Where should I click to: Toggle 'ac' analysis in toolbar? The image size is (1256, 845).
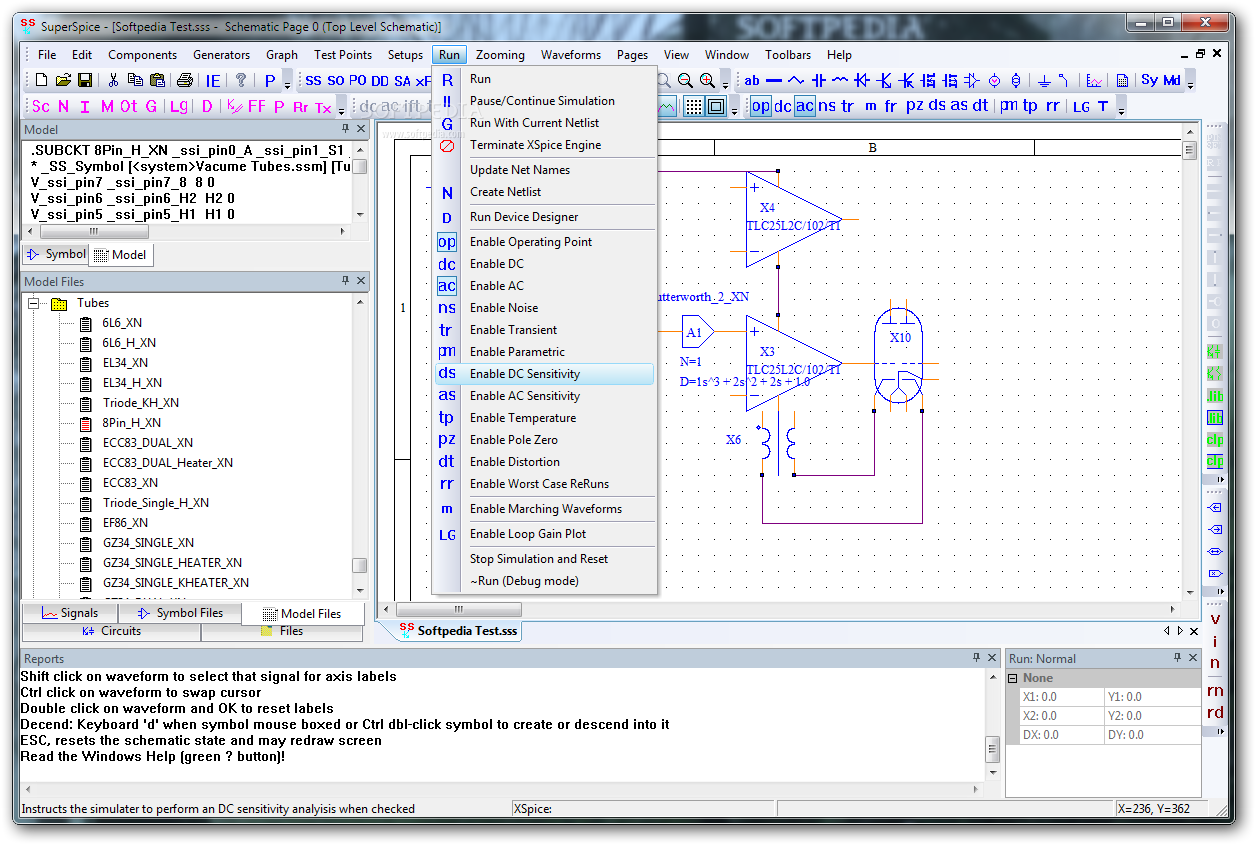[804, 106]
